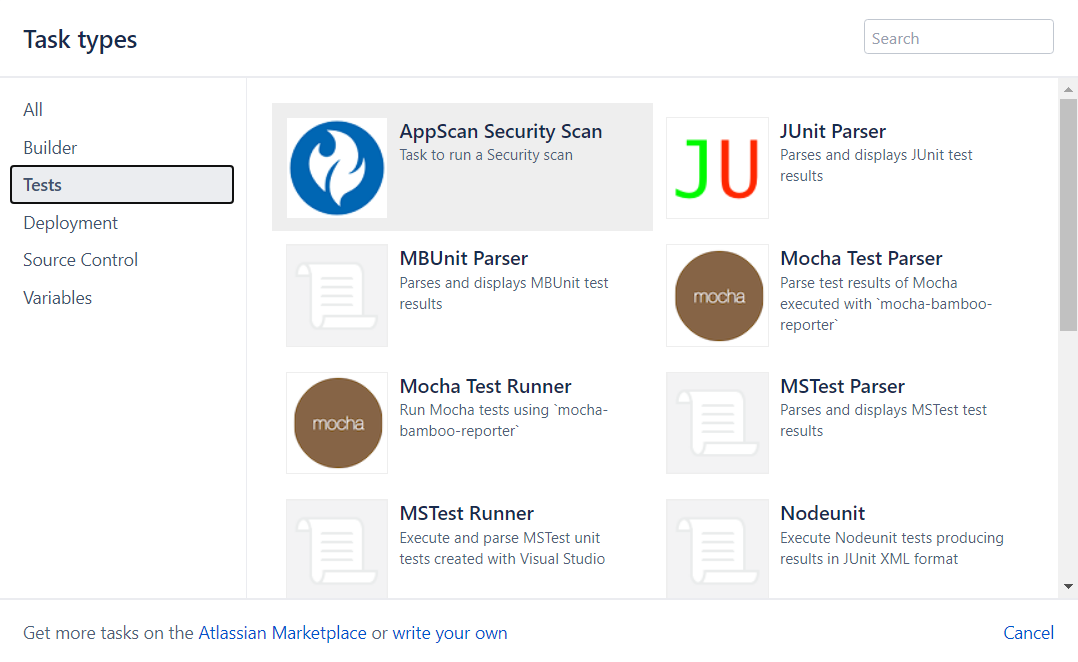Open the Atlassian Marketplace link
This screenshot has height=662, width=1078.
coord(282,632)
